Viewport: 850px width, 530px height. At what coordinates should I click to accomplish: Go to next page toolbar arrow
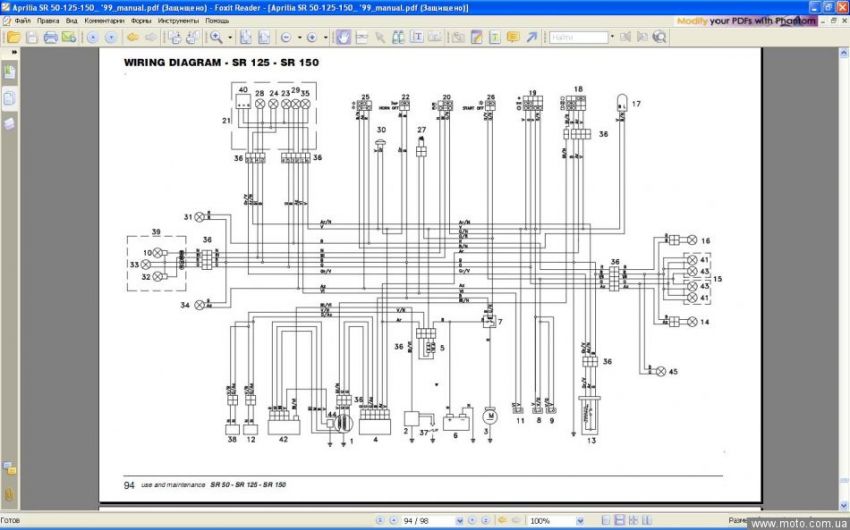click(111, 37)
